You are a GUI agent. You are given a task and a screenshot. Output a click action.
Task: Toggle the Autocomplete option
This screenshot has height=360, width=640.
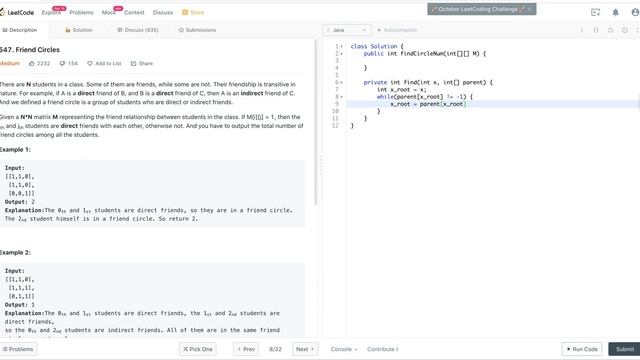(397, 30)
